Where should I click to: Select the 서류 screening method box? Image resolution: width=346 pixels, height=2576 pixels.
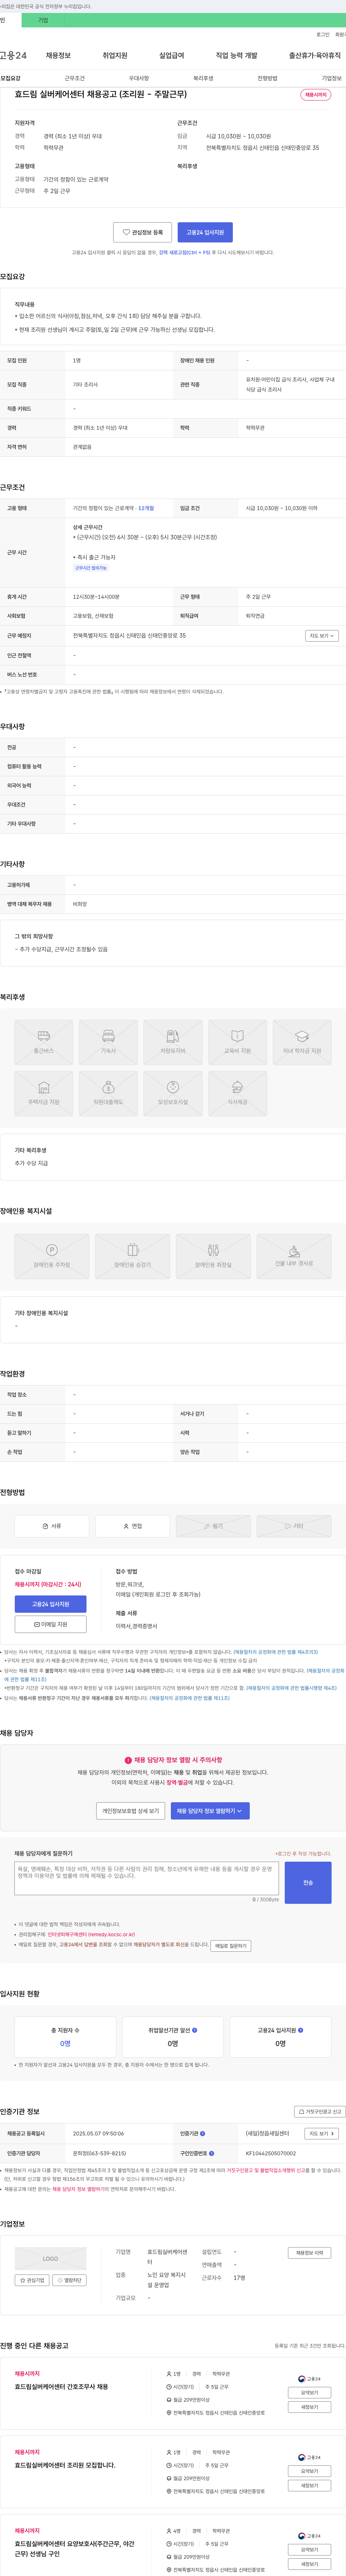click(51, 1526)
